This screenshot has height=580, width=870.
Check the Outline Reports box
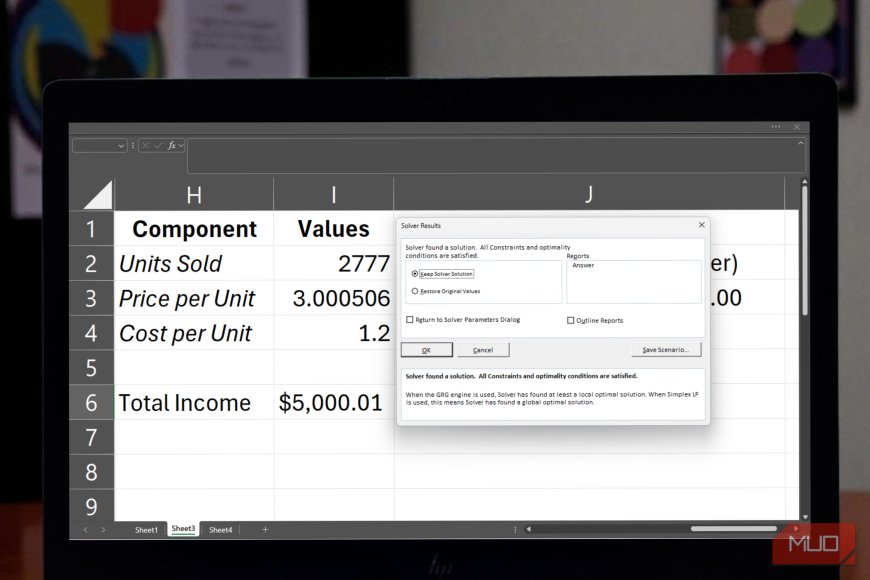(x=571, y=320)
